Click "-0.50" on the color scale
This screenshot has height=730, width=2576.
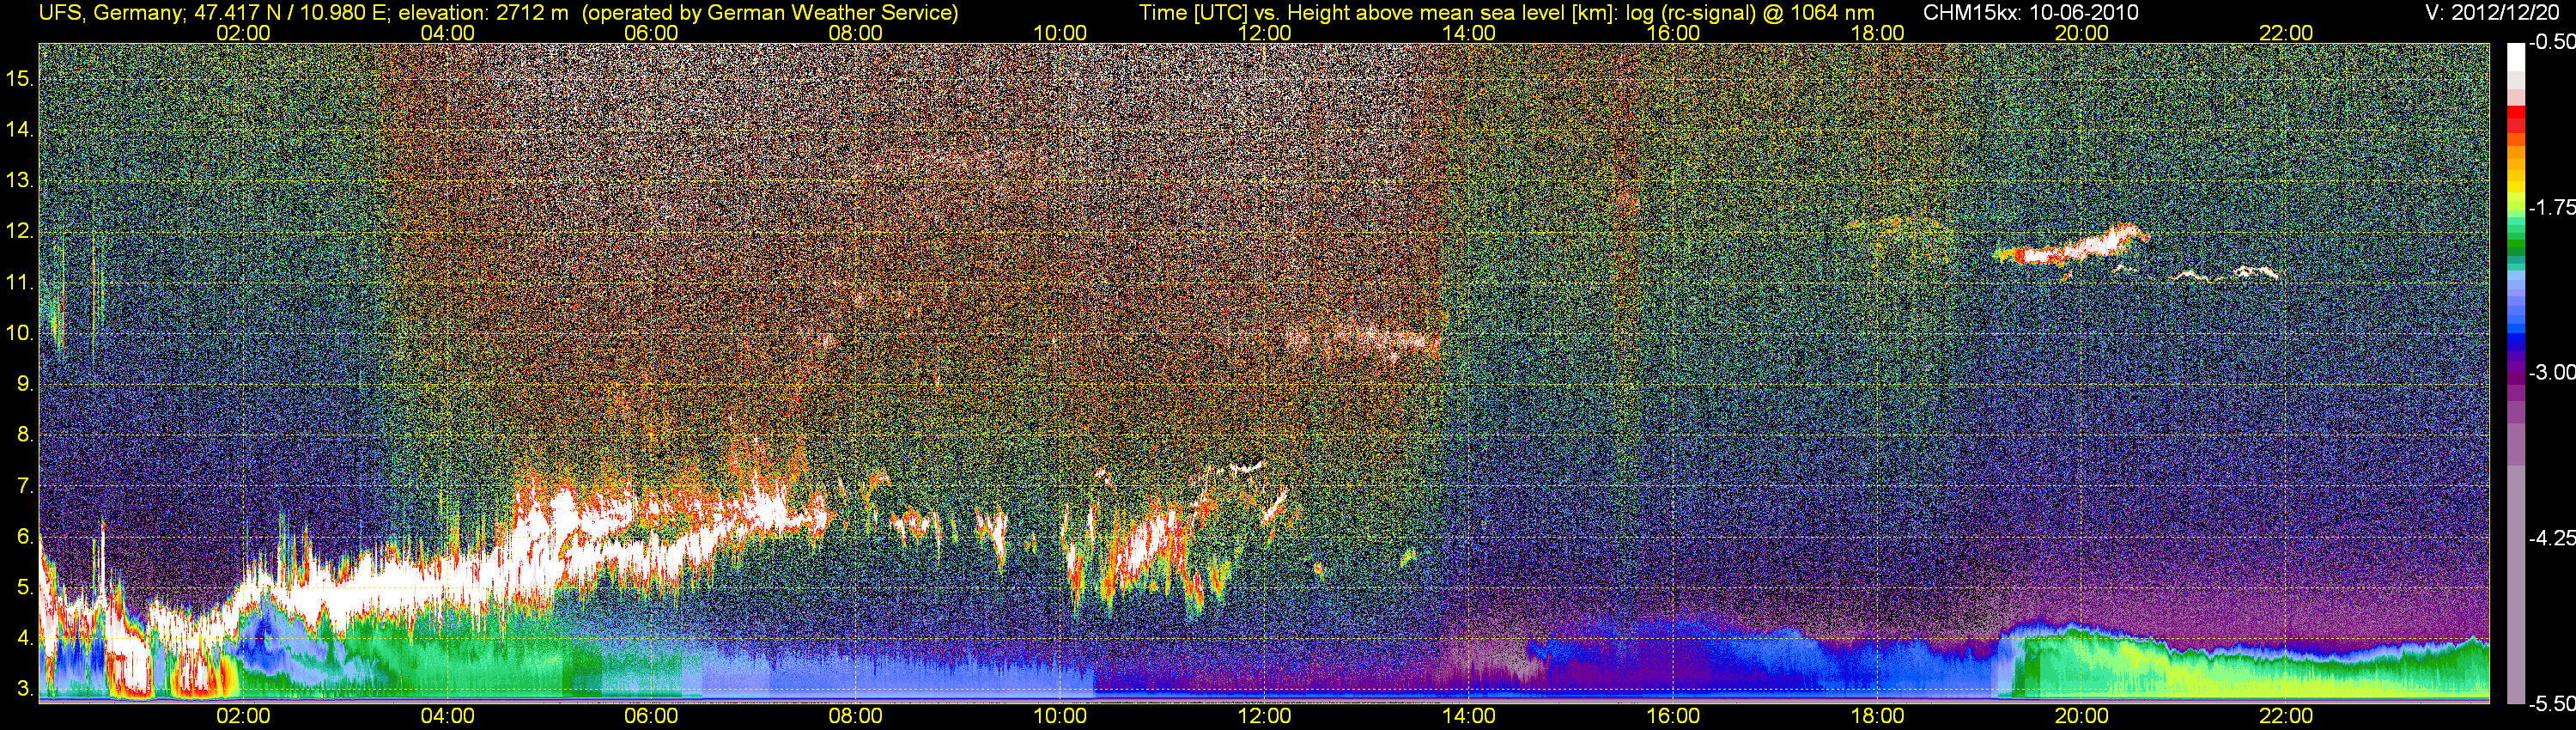(x=2551, y=42)
